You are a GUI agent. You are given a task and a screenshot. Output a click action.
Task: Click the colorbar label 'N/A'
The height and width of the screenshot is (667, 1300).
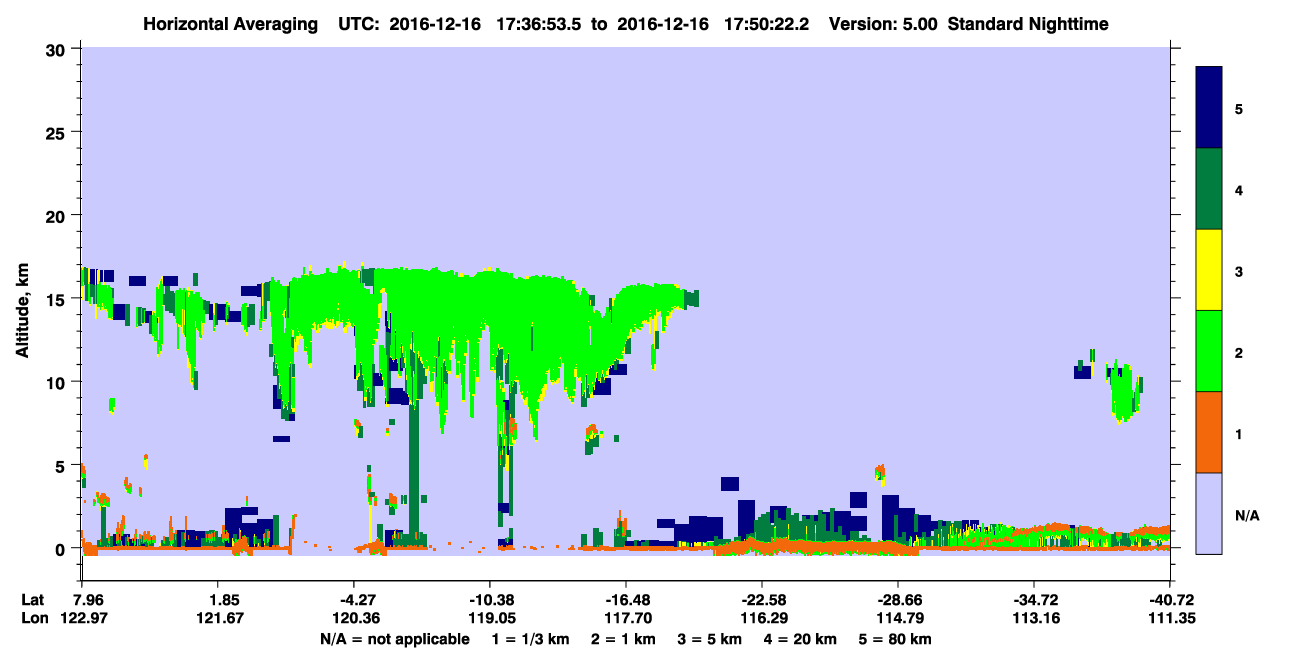[x=1247, y=516]
